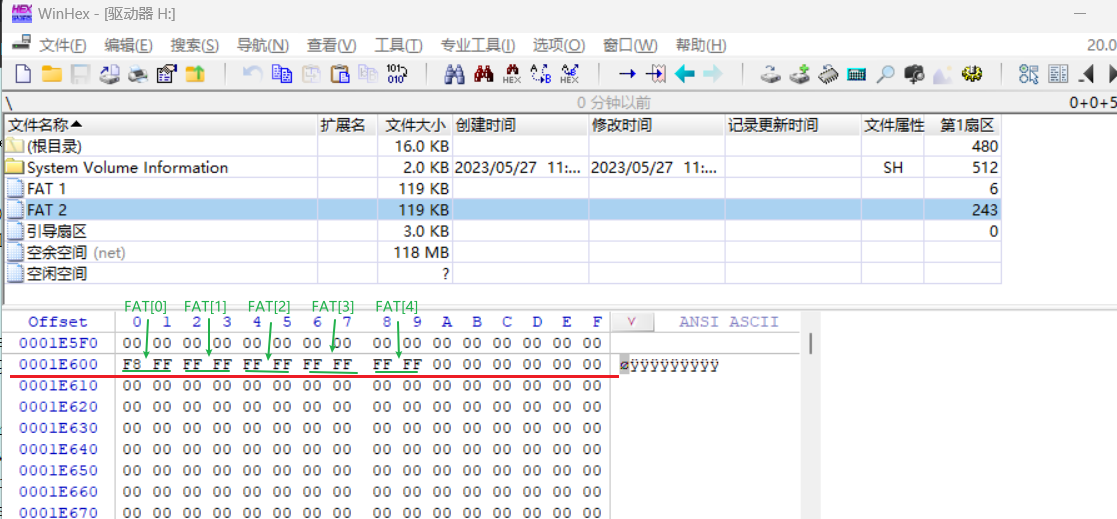Sort by the 文件名称 column header
Image resolution: width=1117 pixels, height=519 pixels.
pyautogui.click(x=160, y=125)
